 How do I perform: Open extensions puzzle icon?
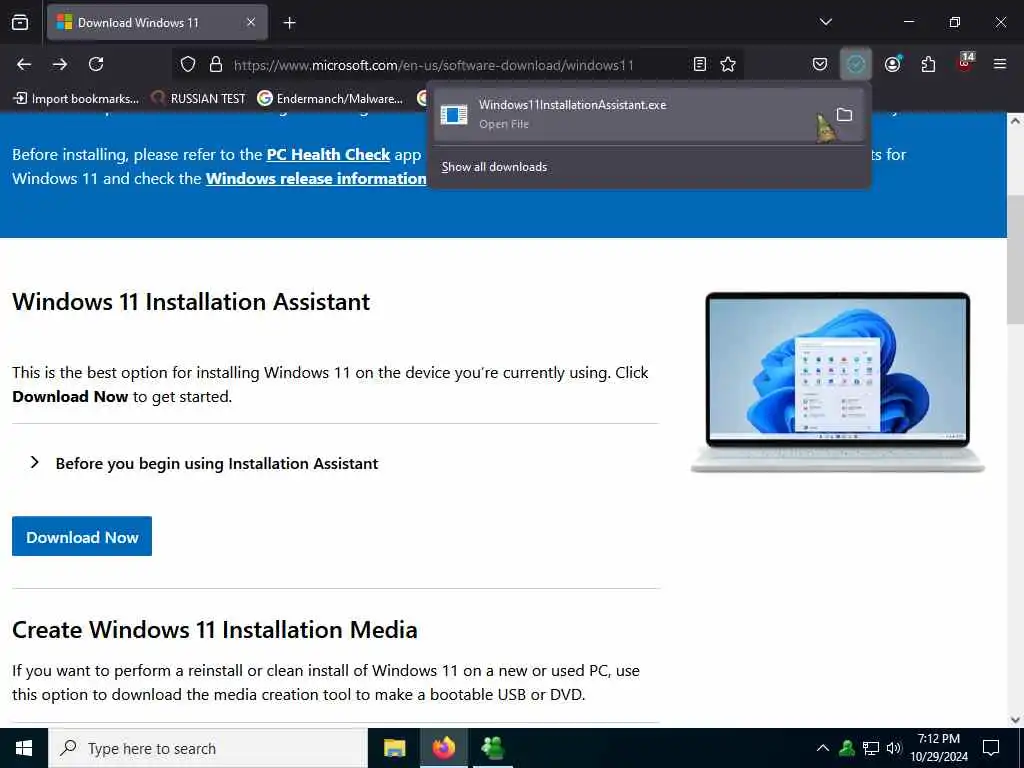(928, 64)
